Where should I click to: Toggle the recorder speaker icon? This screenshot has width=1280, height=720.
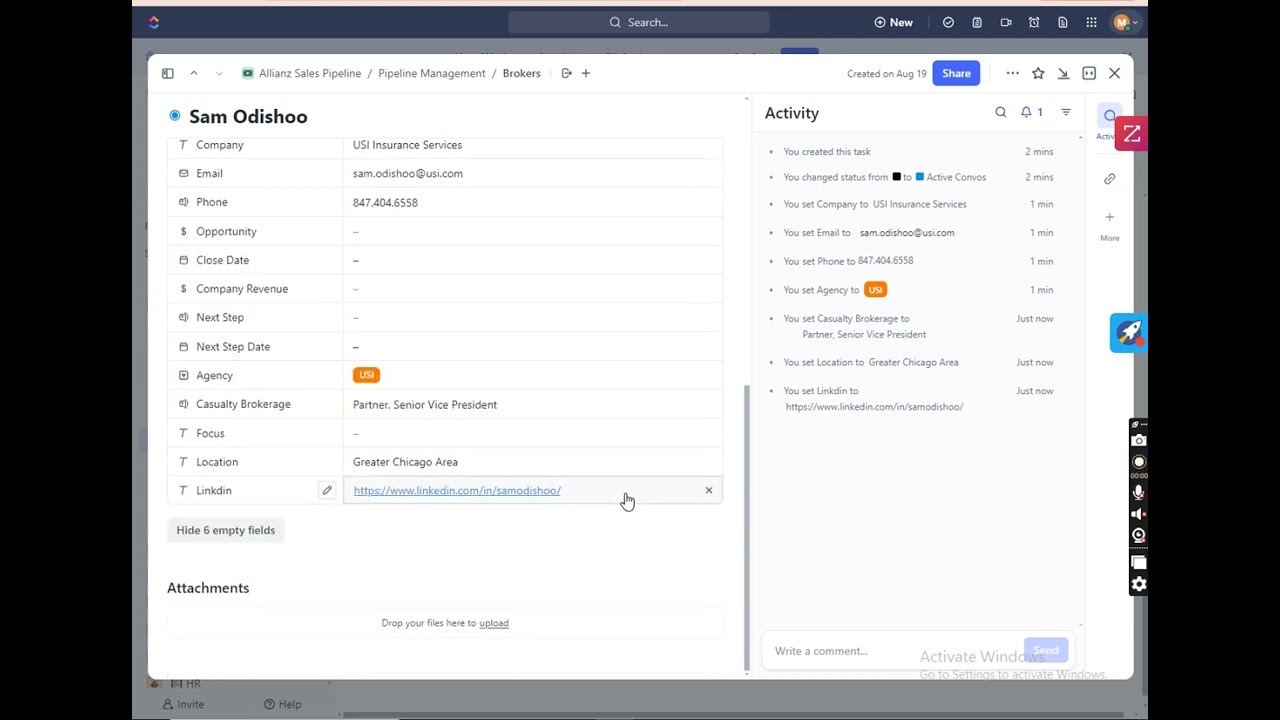click(x=1139, y=514)
